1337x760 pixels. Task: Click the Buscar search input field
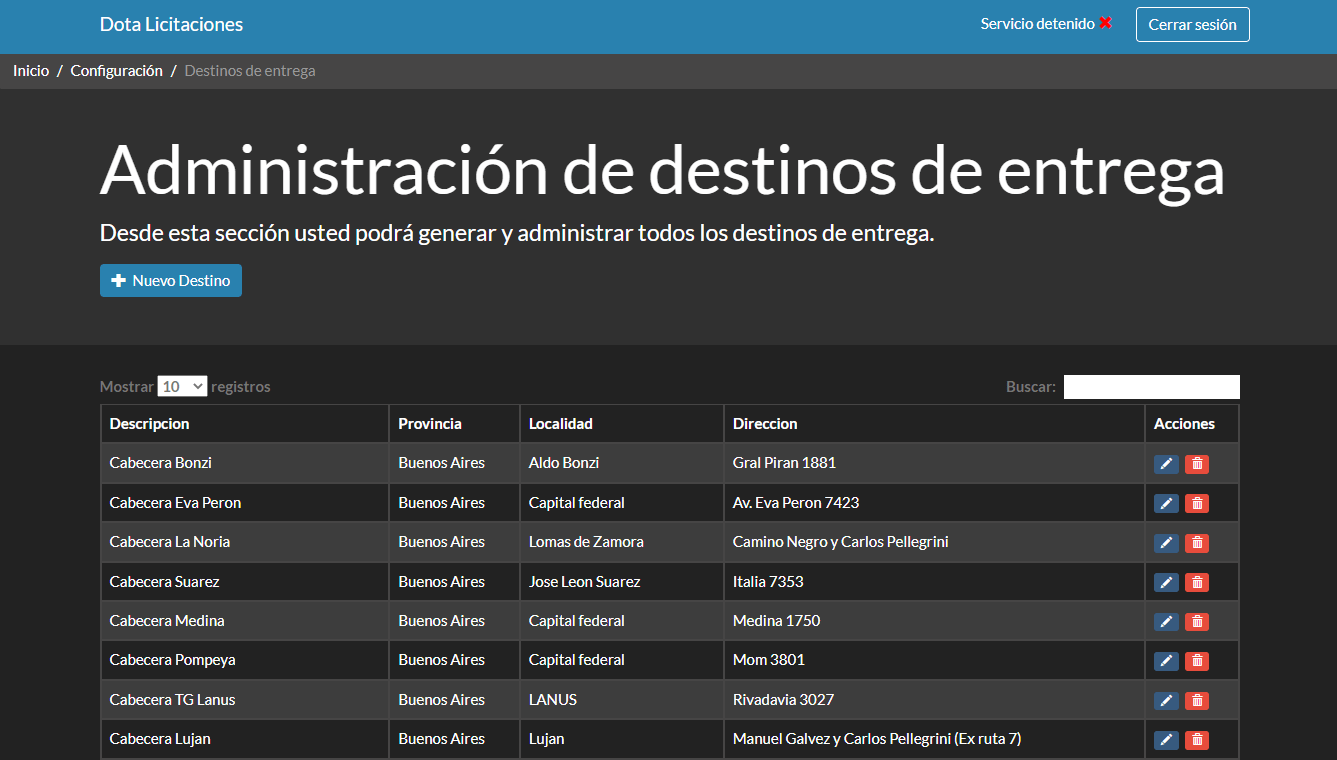pyautogui.click(x=1151, y=387)
